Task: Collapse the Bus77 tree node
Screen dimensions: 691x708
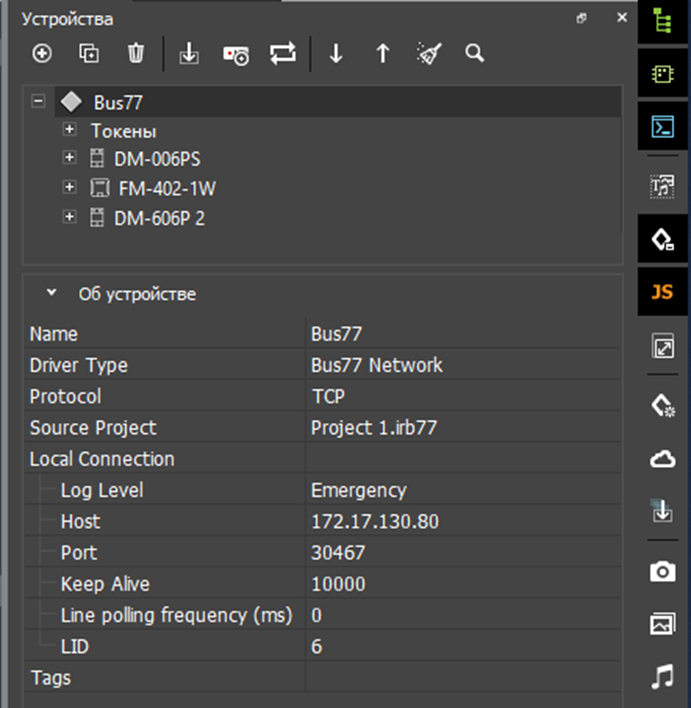Action: click(x=39, y=101)
